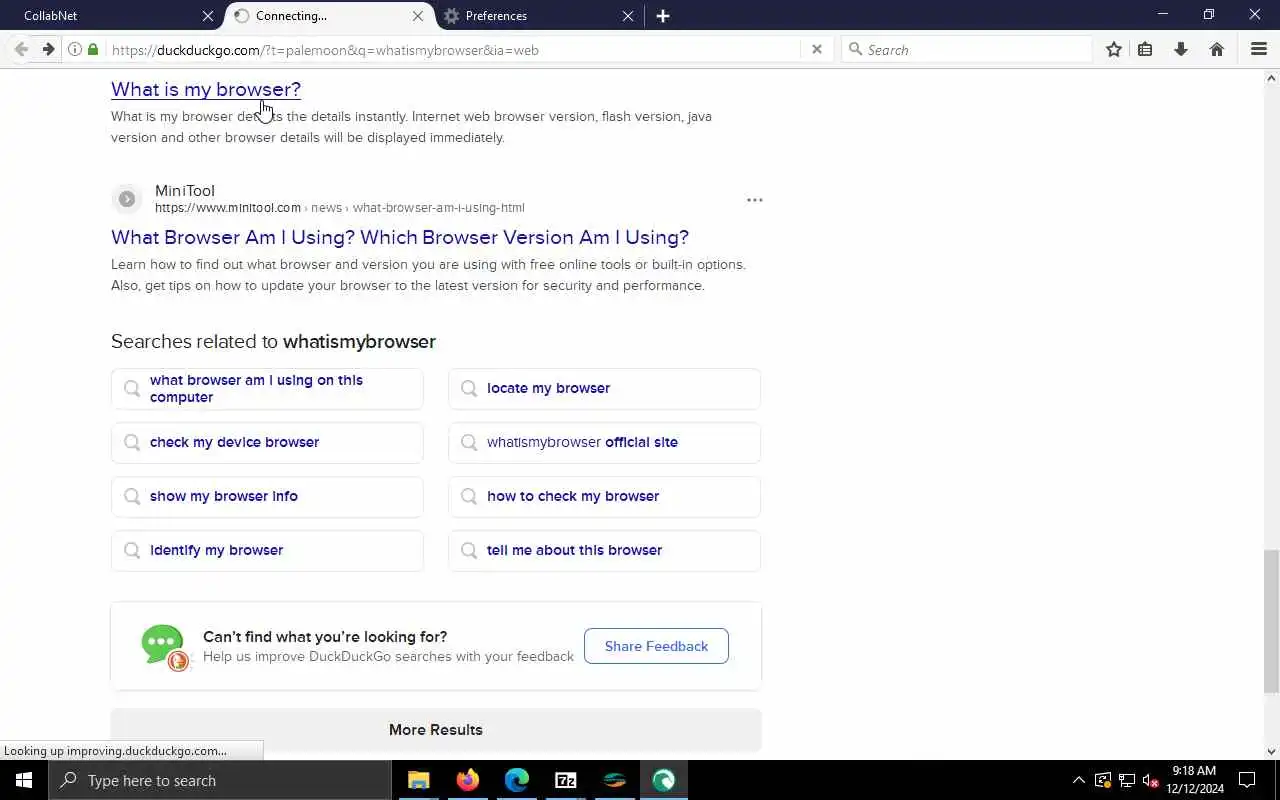Show bookmarks menu icon in toolbar
The height and width of the screenshot is (800, 1280).
click(x=1146, y=49)
